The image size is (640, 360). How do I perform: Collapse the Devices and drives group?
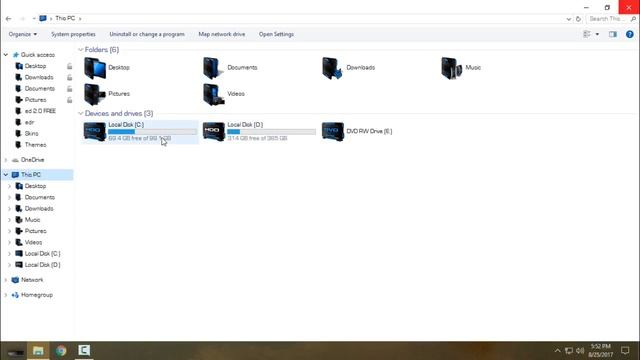point(80,113)
